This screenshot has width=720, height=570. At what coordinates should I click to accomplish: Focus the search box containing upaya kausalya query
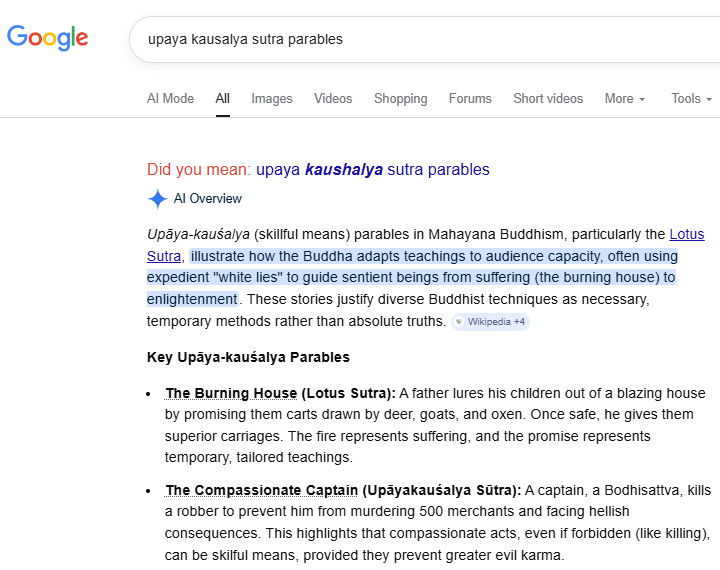425,40
